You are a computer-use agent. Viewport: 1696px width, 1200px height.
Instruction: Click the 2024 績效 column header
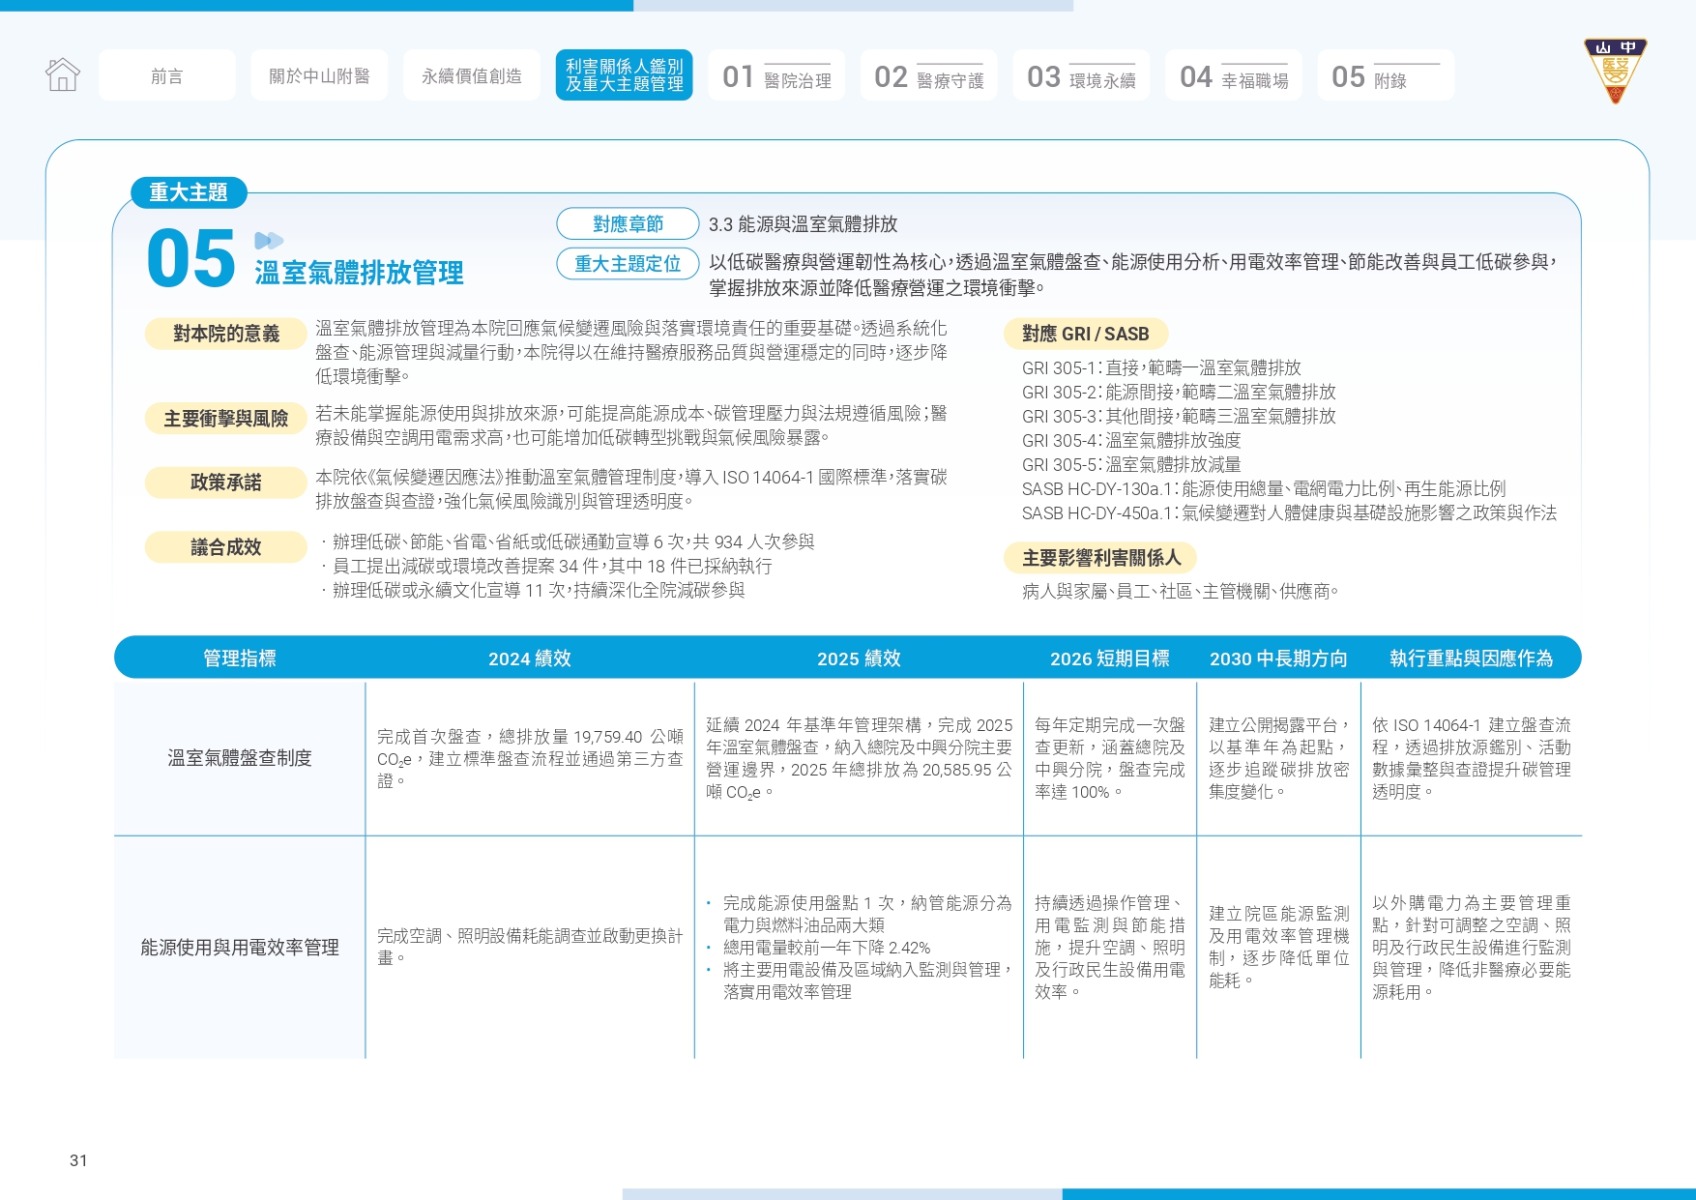(530, 658)
